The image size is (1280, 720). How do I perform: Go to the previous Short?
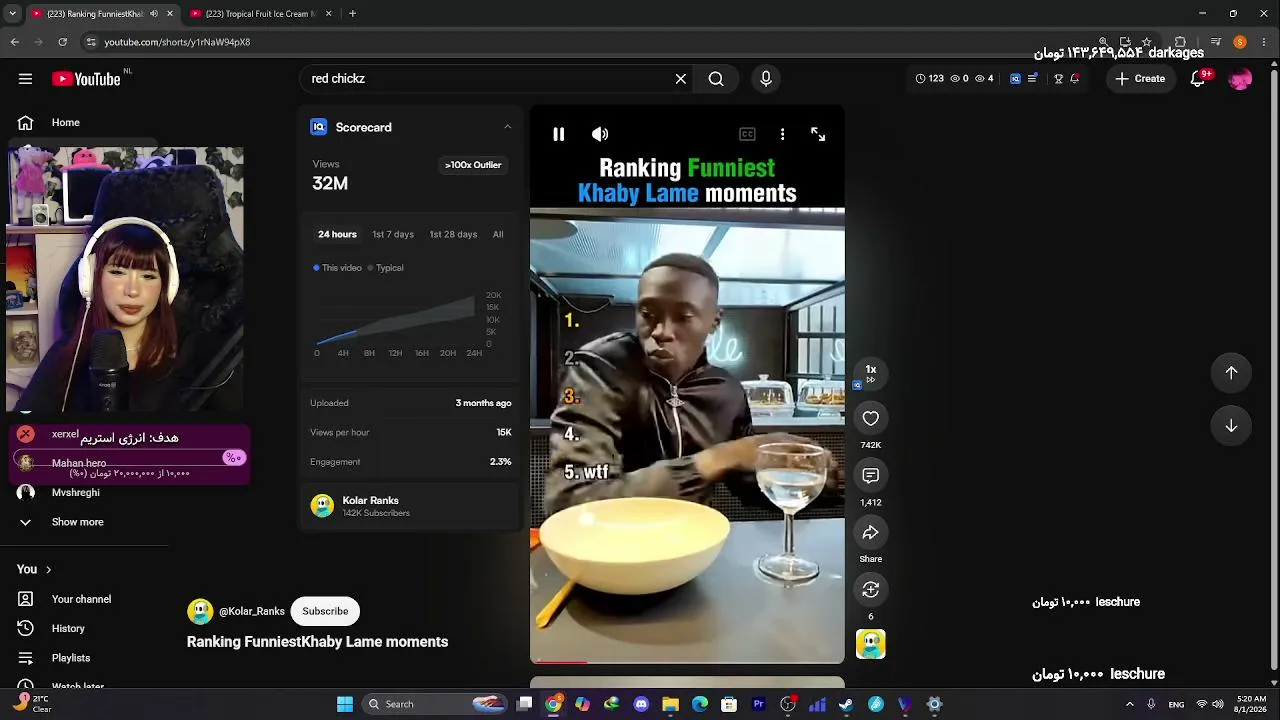click(1231, 372)
